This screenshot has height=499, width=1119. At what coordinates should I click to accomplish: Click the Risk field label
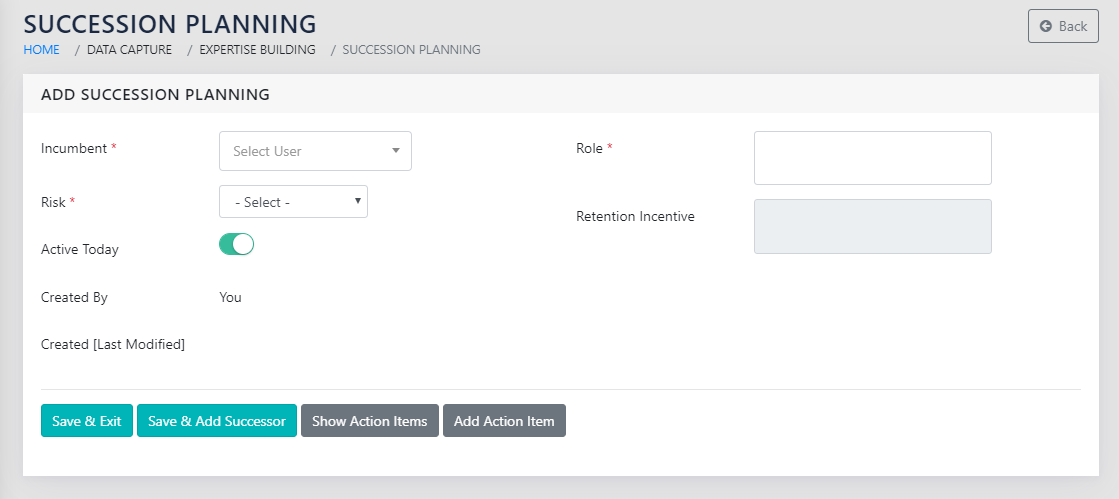[53, 202]
